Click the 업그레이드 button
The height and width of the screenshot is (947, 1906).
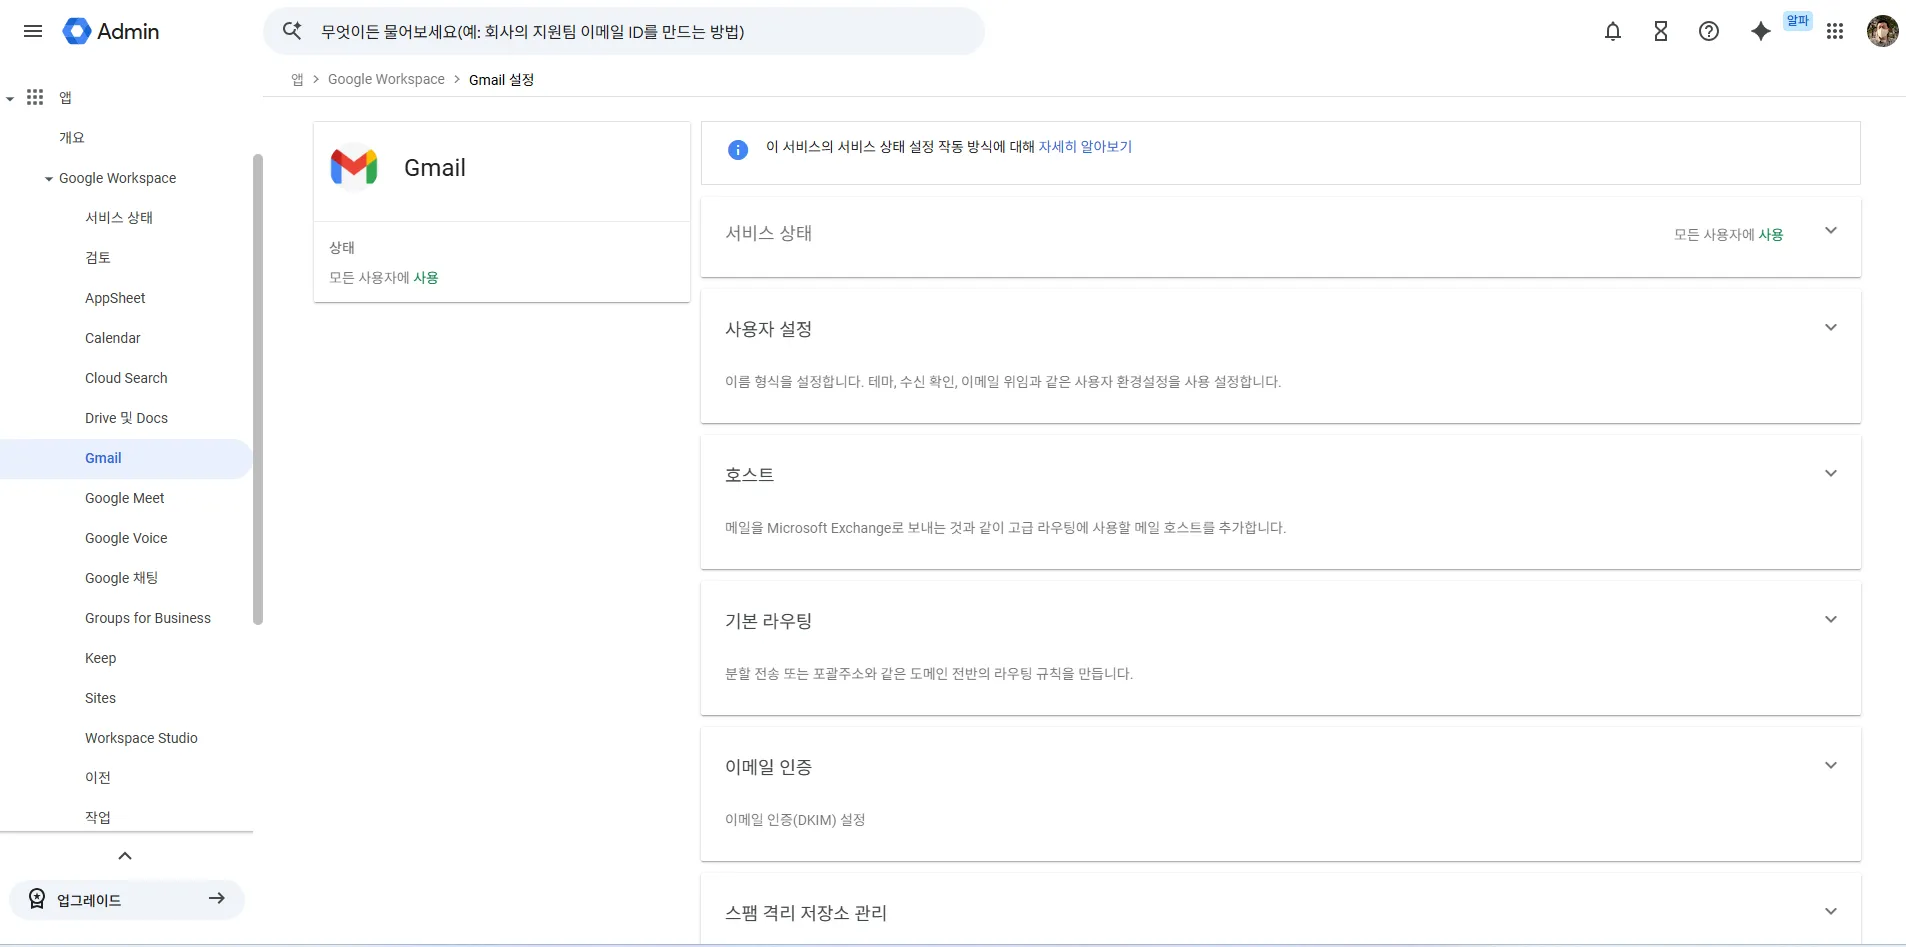coord(127,899)
